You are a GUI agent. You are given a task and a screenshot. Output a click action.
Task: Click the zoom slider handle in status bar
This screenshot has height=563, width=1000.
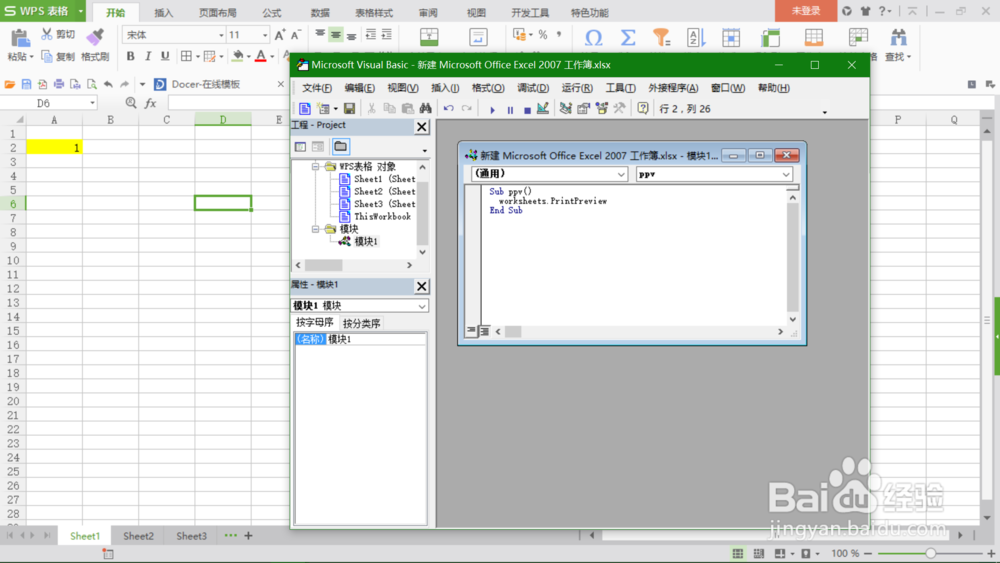point(930,553)
